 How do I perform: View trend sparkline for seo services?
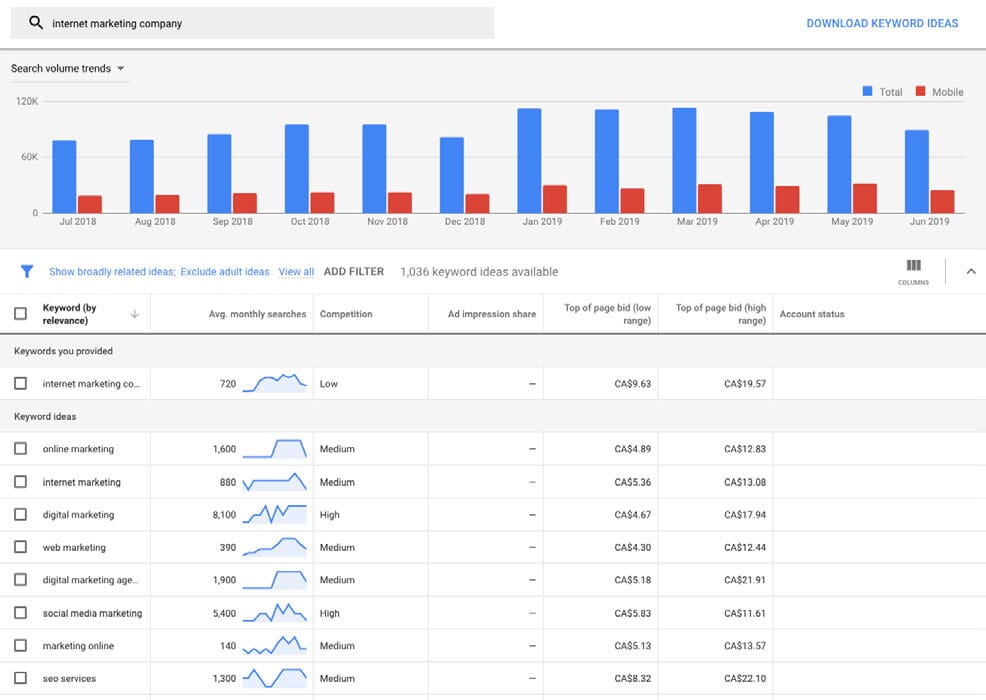[275, 678]
